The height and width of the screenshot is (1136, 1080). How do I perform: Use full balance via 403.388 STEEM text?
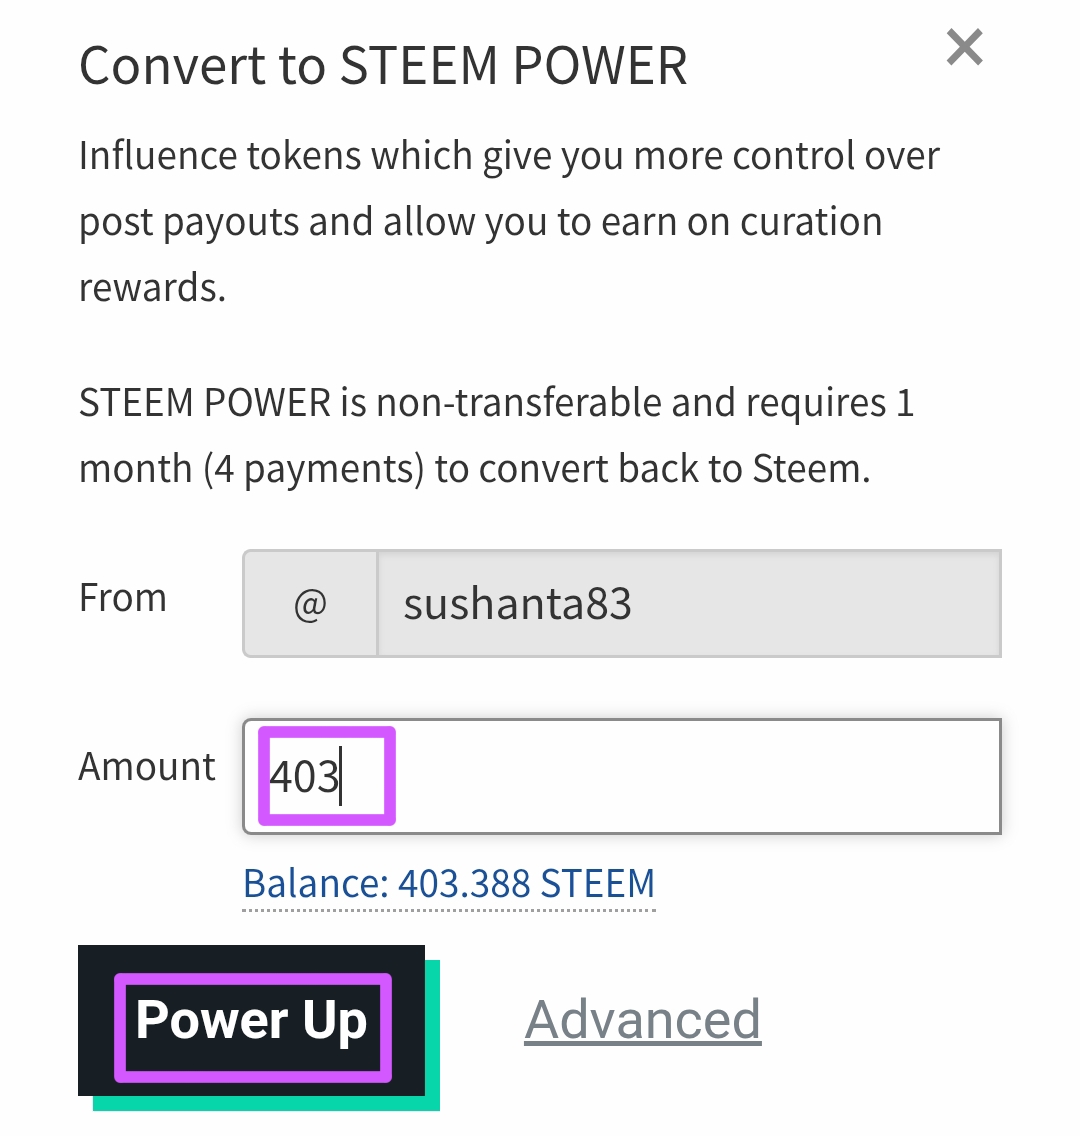(527, 884)
